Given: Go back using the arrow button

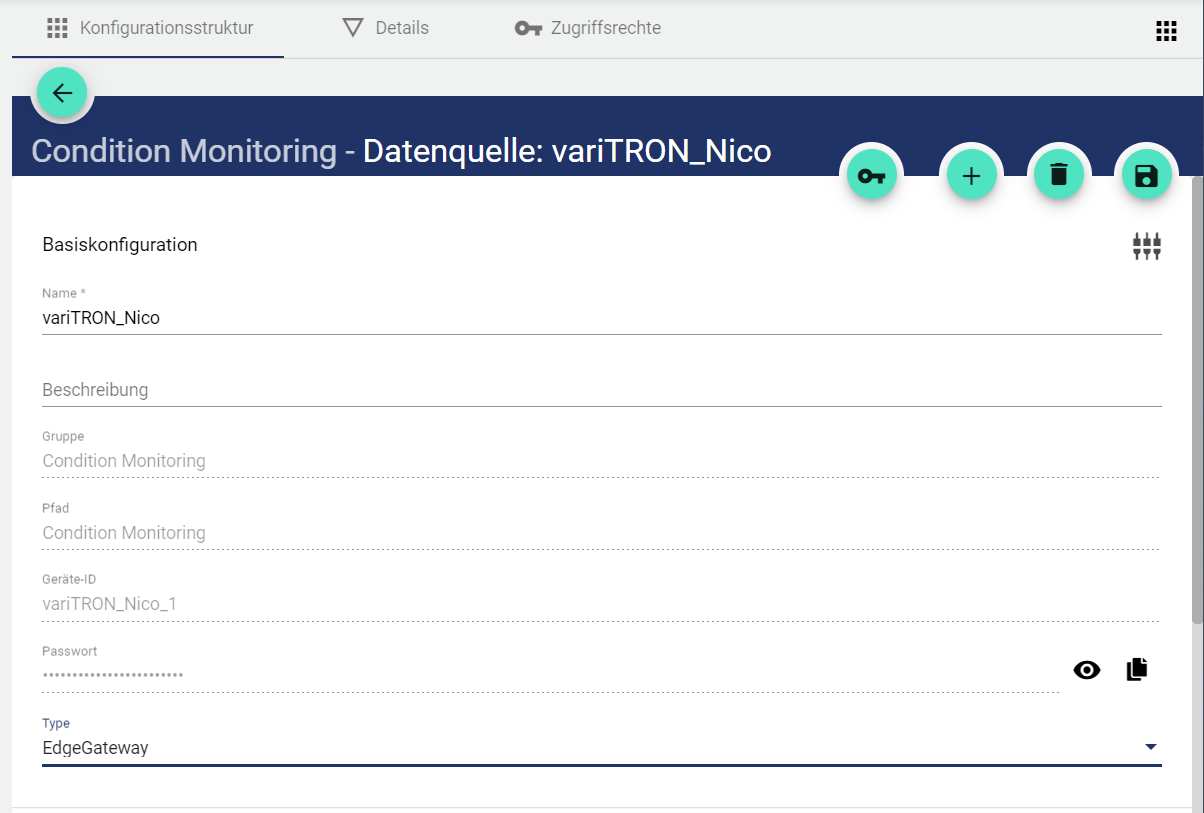Looking at the screenshot, I should pos(63,94).
